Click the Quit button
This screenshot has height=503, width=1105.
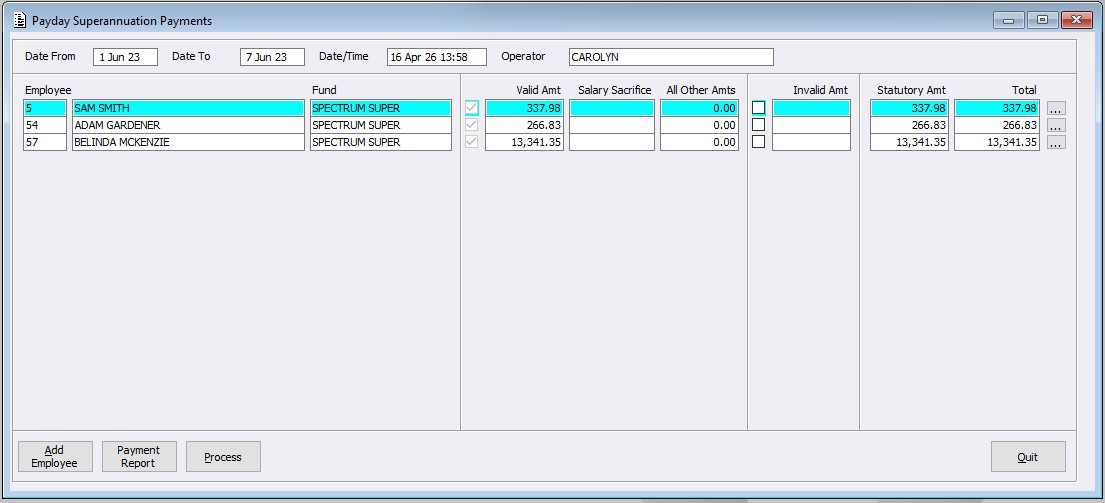[x=1027, y=457]
